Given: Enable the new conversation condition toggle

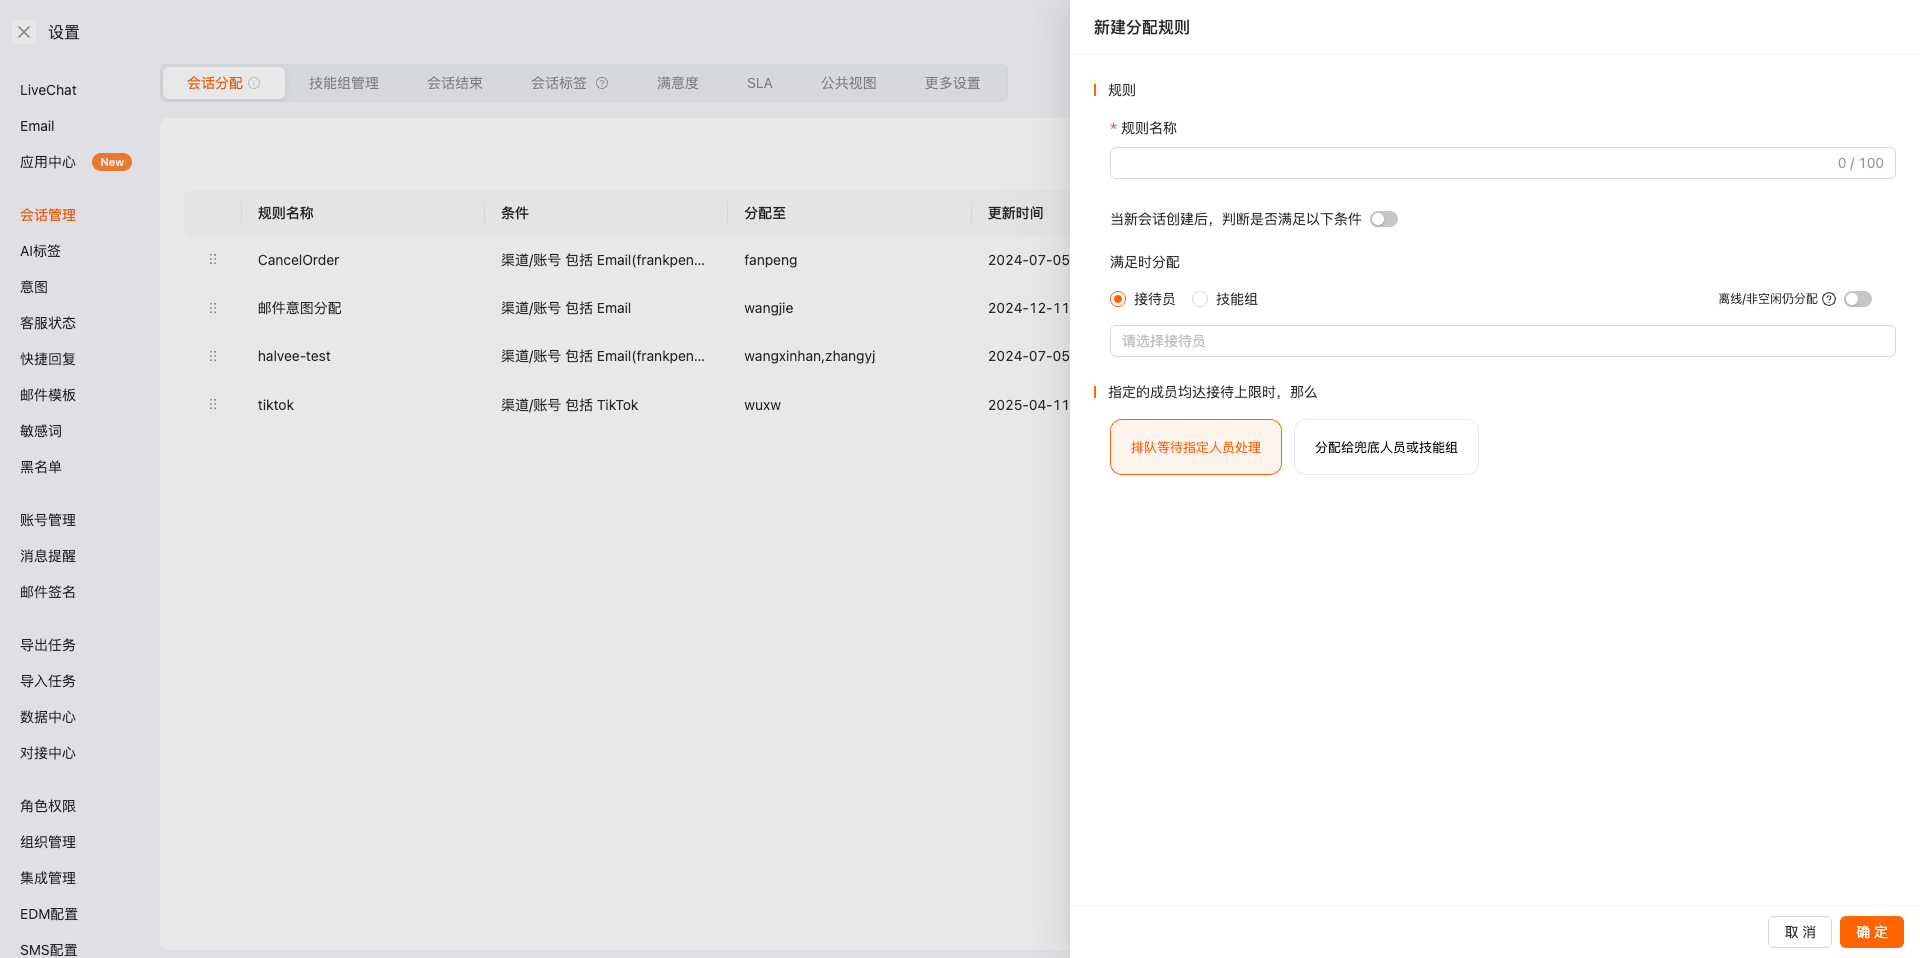Looking at the screenshot, I should 1383,219.
